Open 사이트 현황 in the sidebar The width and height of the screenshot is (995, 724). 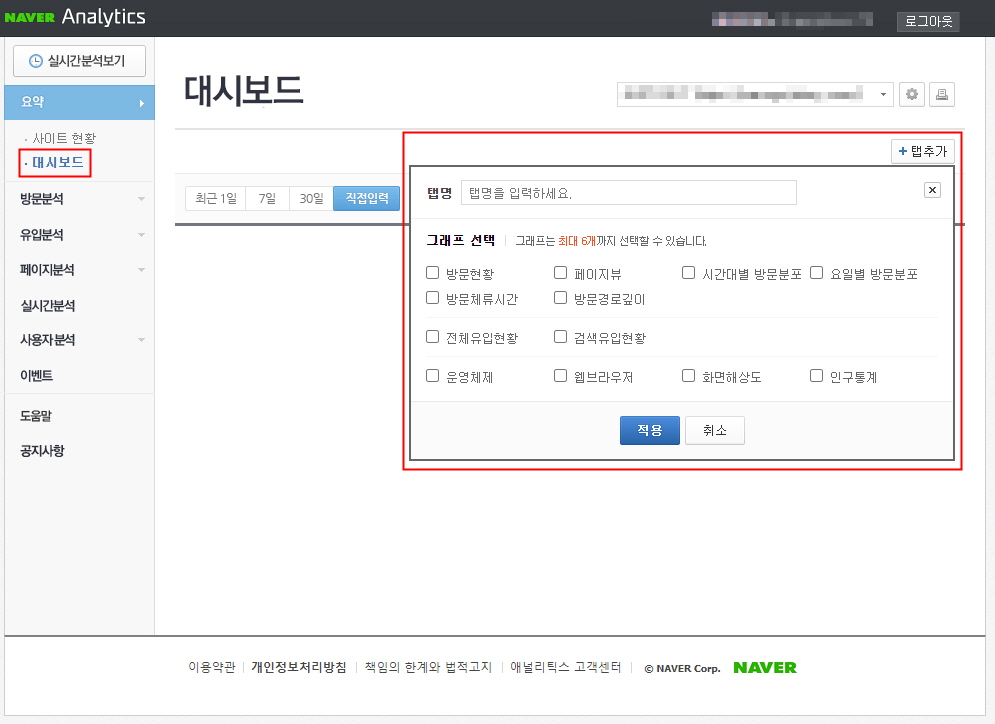60,138
